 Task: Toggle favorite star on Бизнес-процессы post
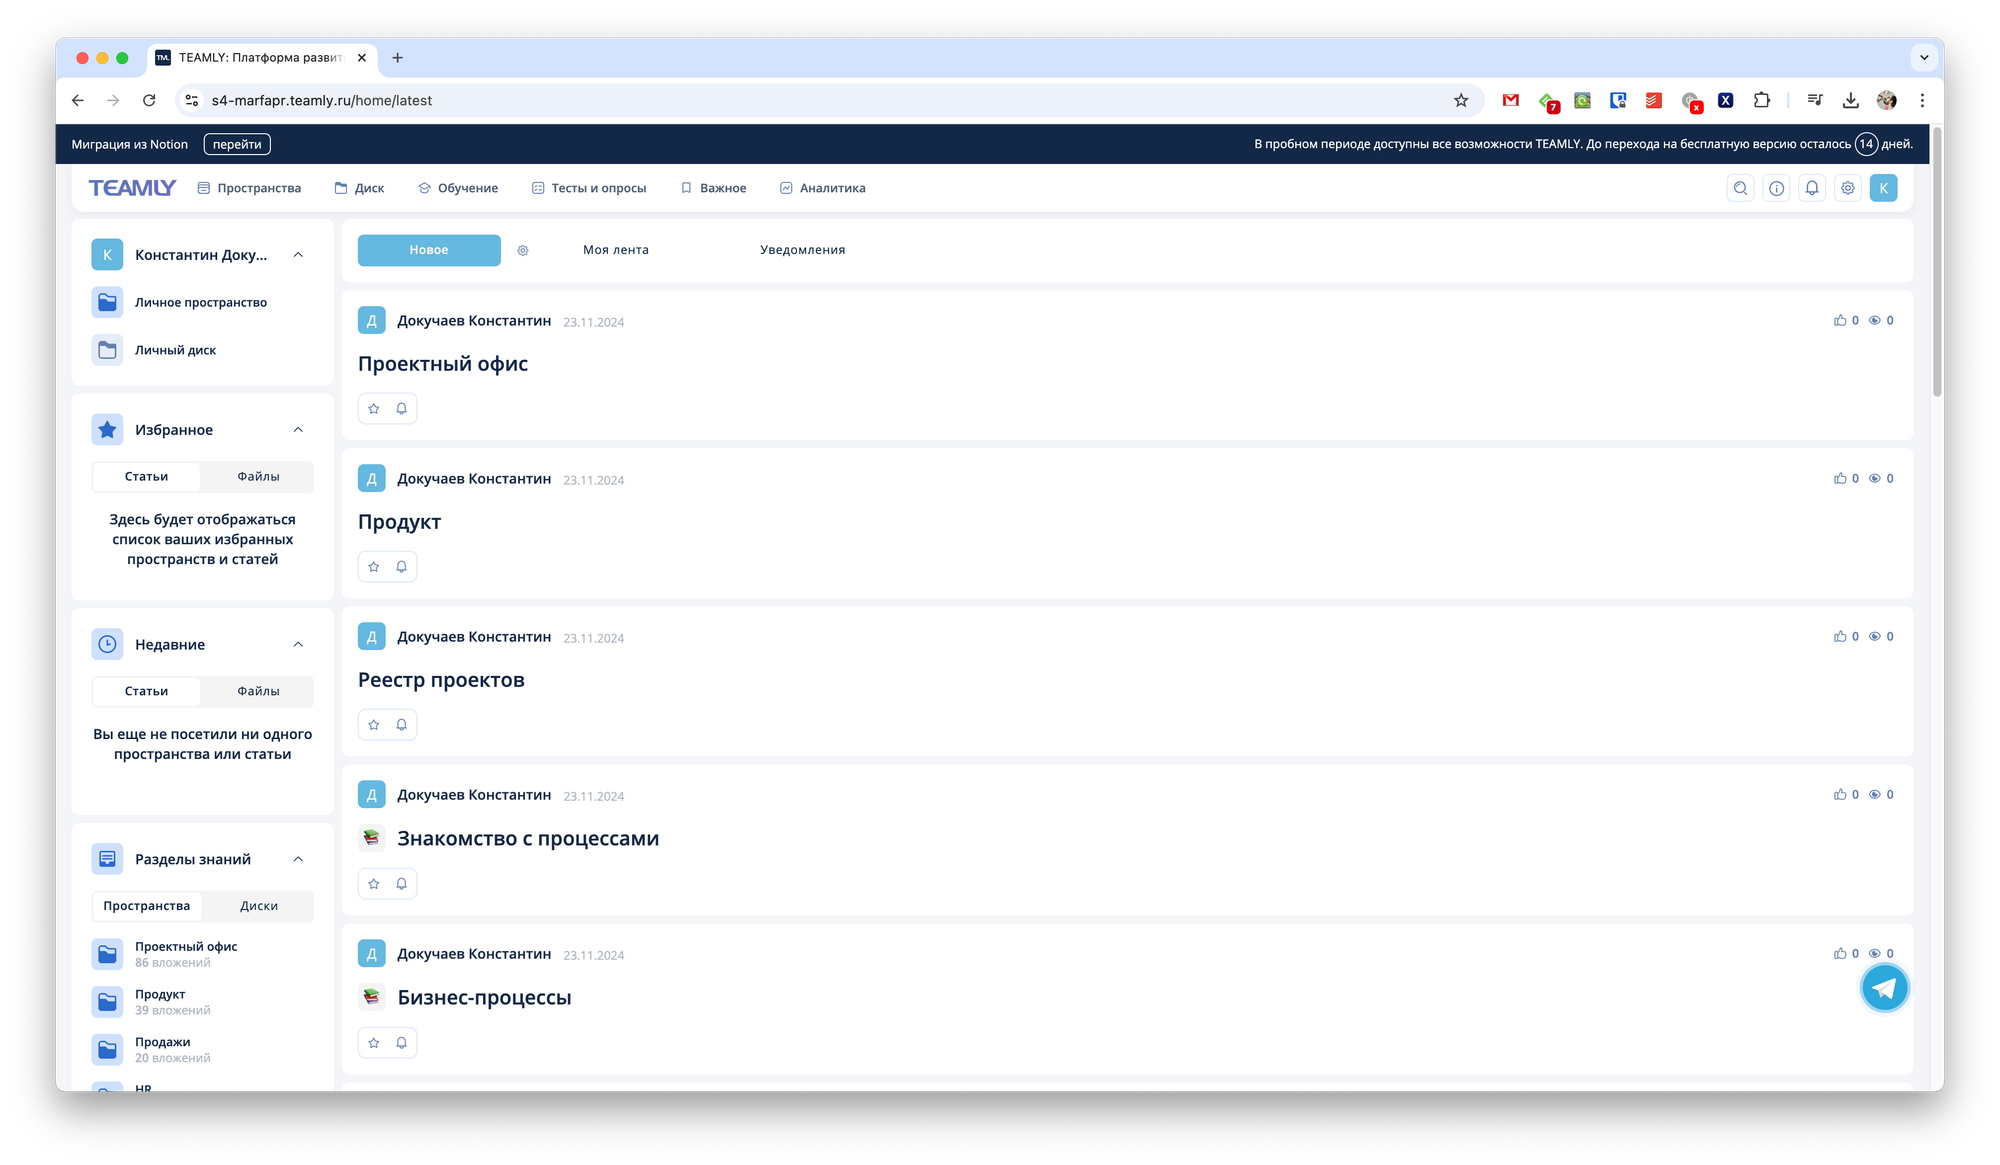click(x=374, y=1043)
